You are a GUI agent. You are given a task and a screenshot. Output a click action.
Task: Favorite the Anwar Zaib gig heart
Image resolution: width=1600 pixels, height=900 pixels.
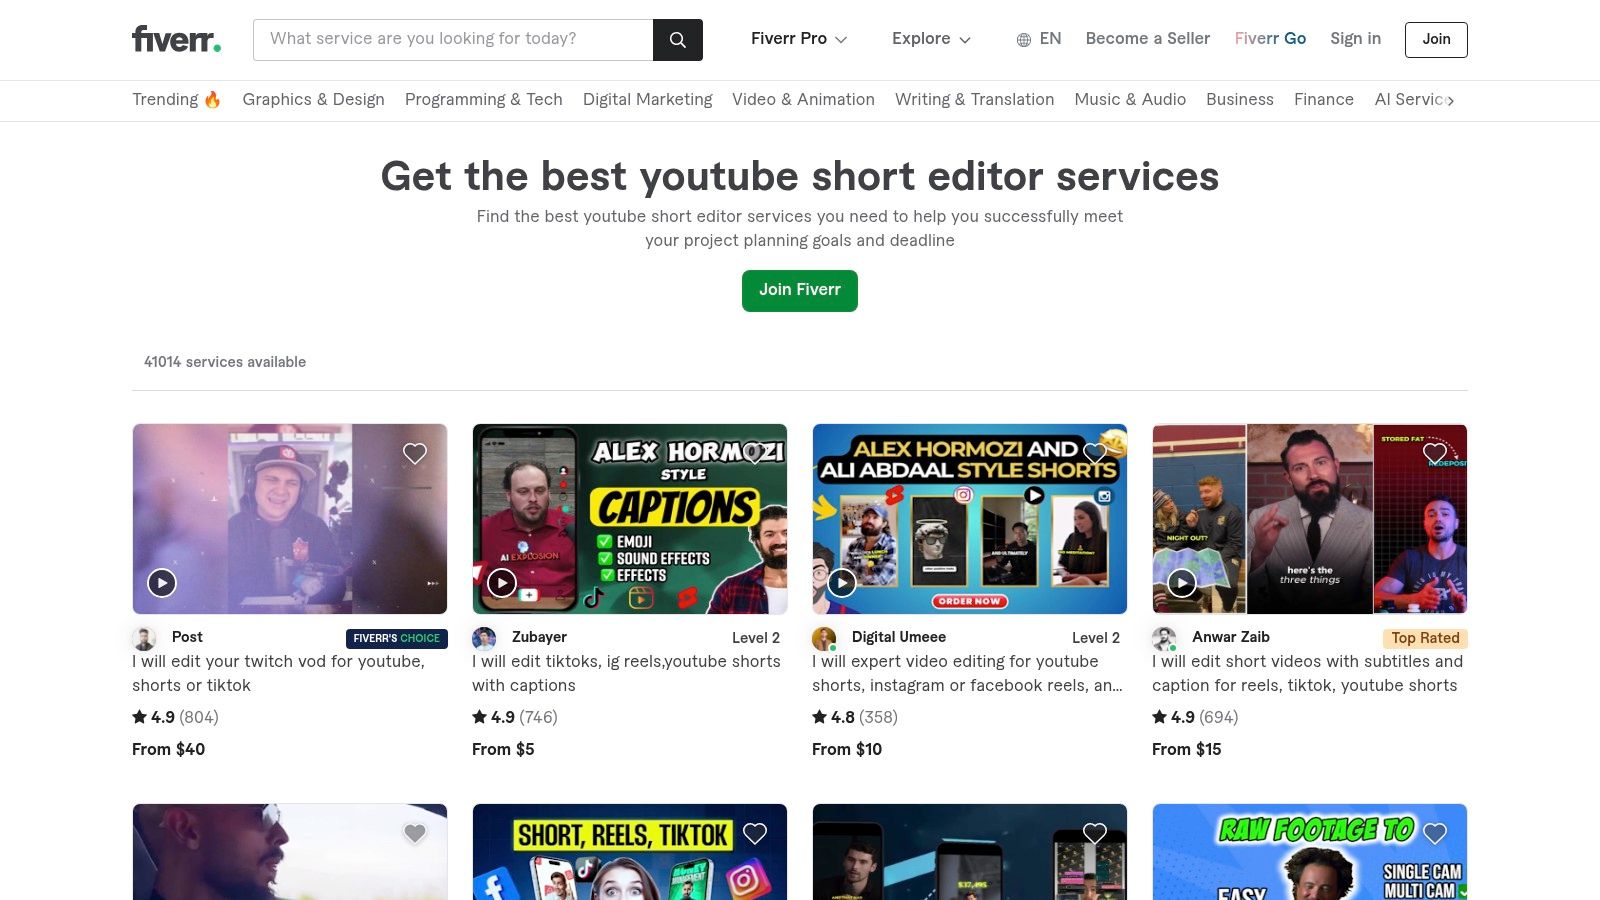pos(1435,454)
